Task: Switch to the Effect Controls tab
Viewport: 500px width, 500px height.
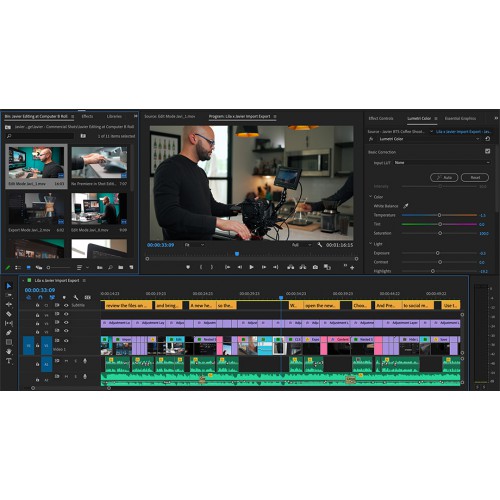Action: coord(381,118)
